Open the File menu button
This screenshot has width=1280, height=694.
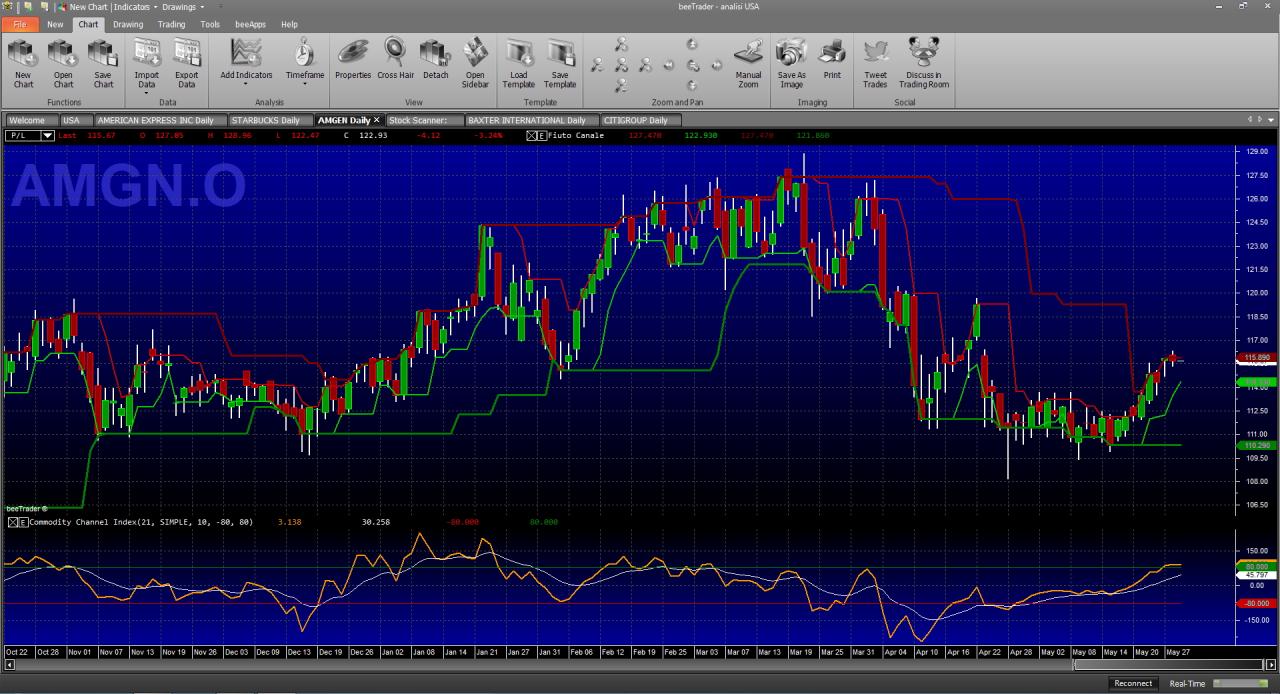pos(20,24)
